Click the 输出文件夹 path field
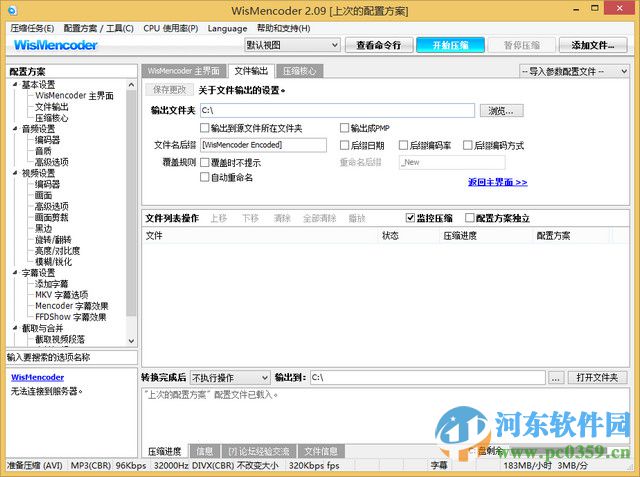 pyautogui.click(x=337, y=111)
